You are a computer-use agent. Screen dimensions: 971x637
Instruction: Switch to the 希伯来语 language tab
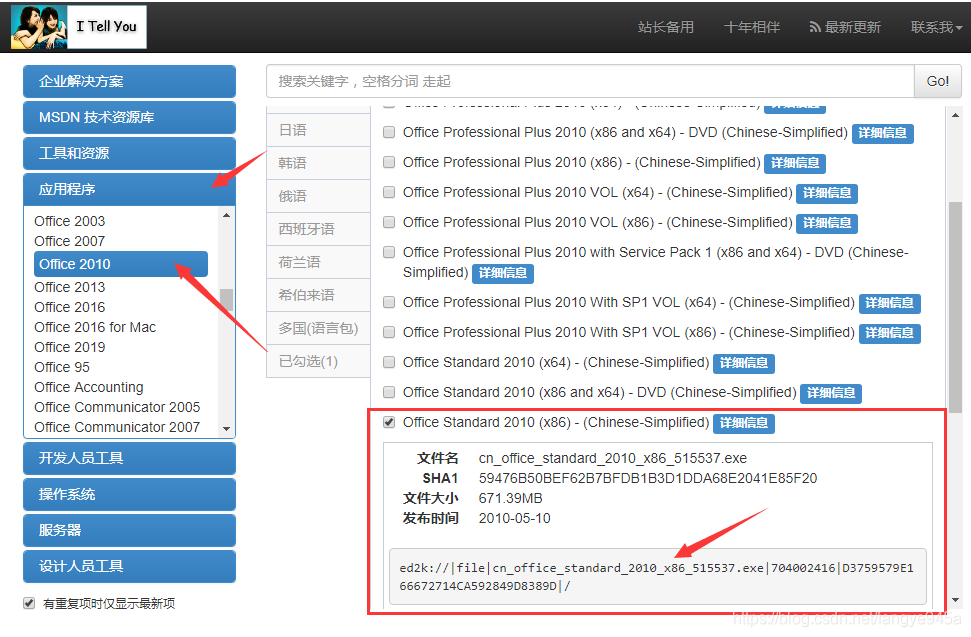point(318,295)
